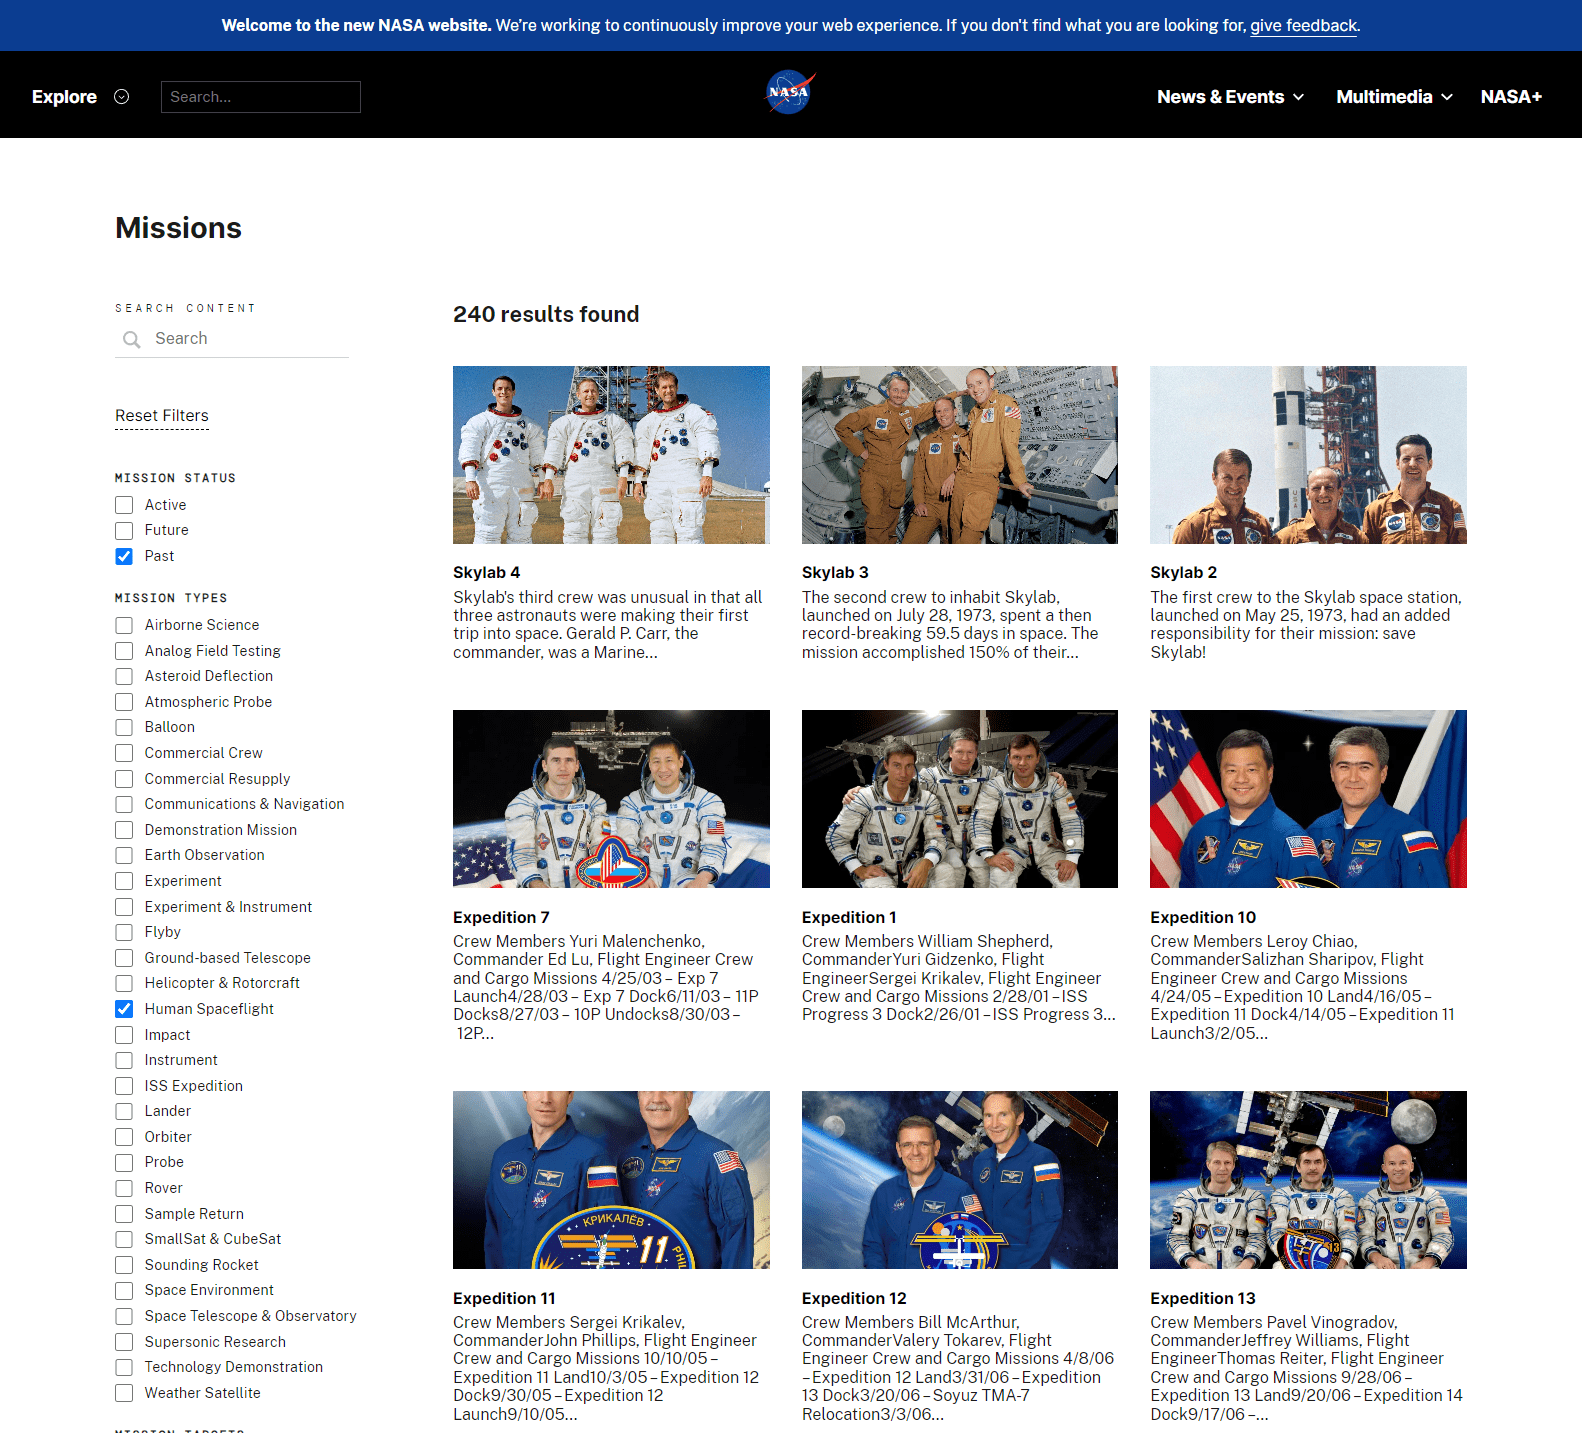Open Expedition 7 crew thumbnail

coord(611,799)
